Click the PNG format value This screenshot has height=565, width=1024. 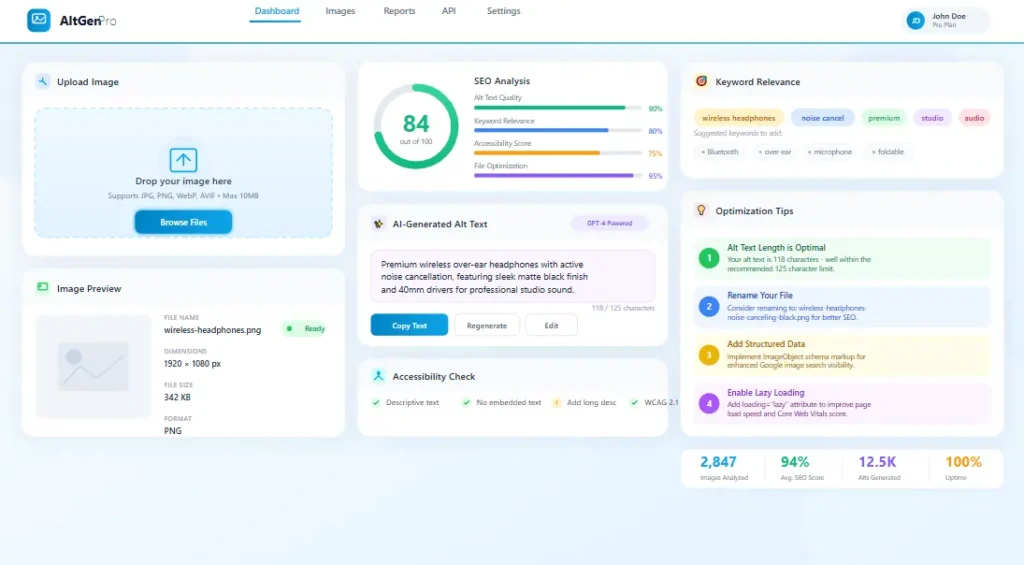pos(172,430)
